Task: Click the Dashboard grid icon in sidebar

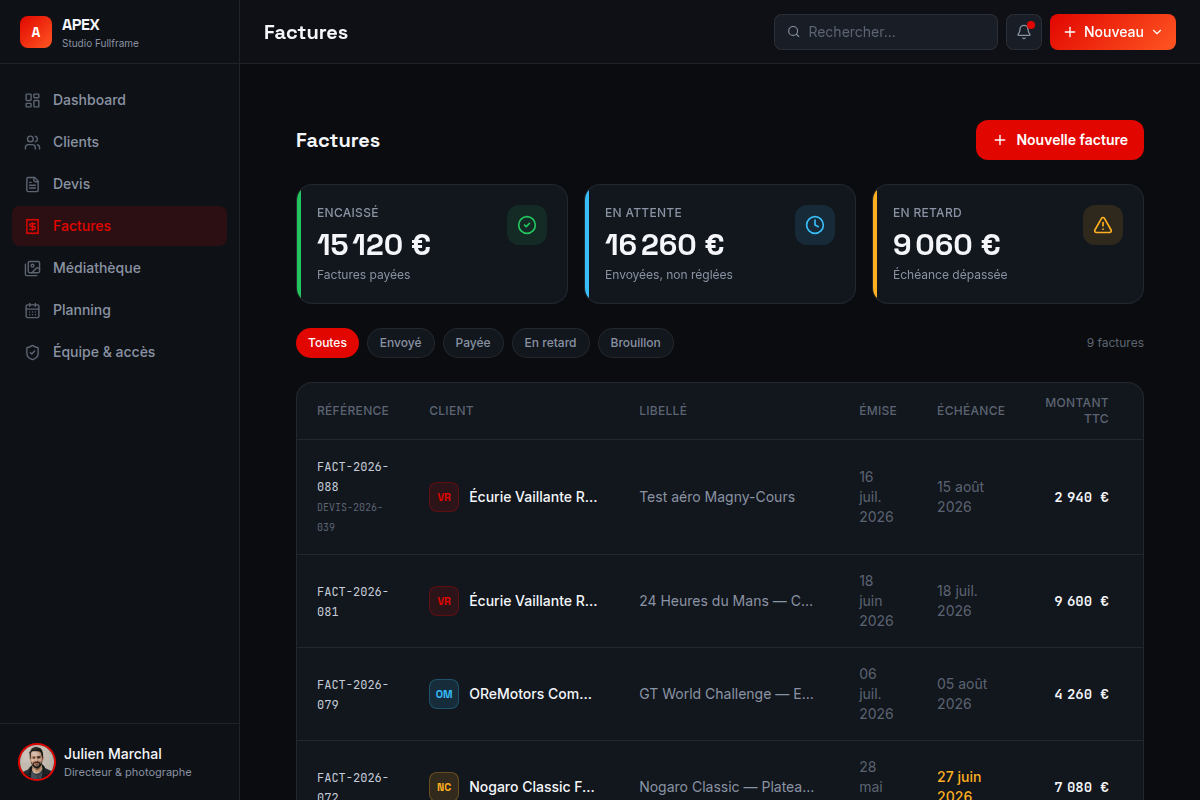Action: coord(32,100)
